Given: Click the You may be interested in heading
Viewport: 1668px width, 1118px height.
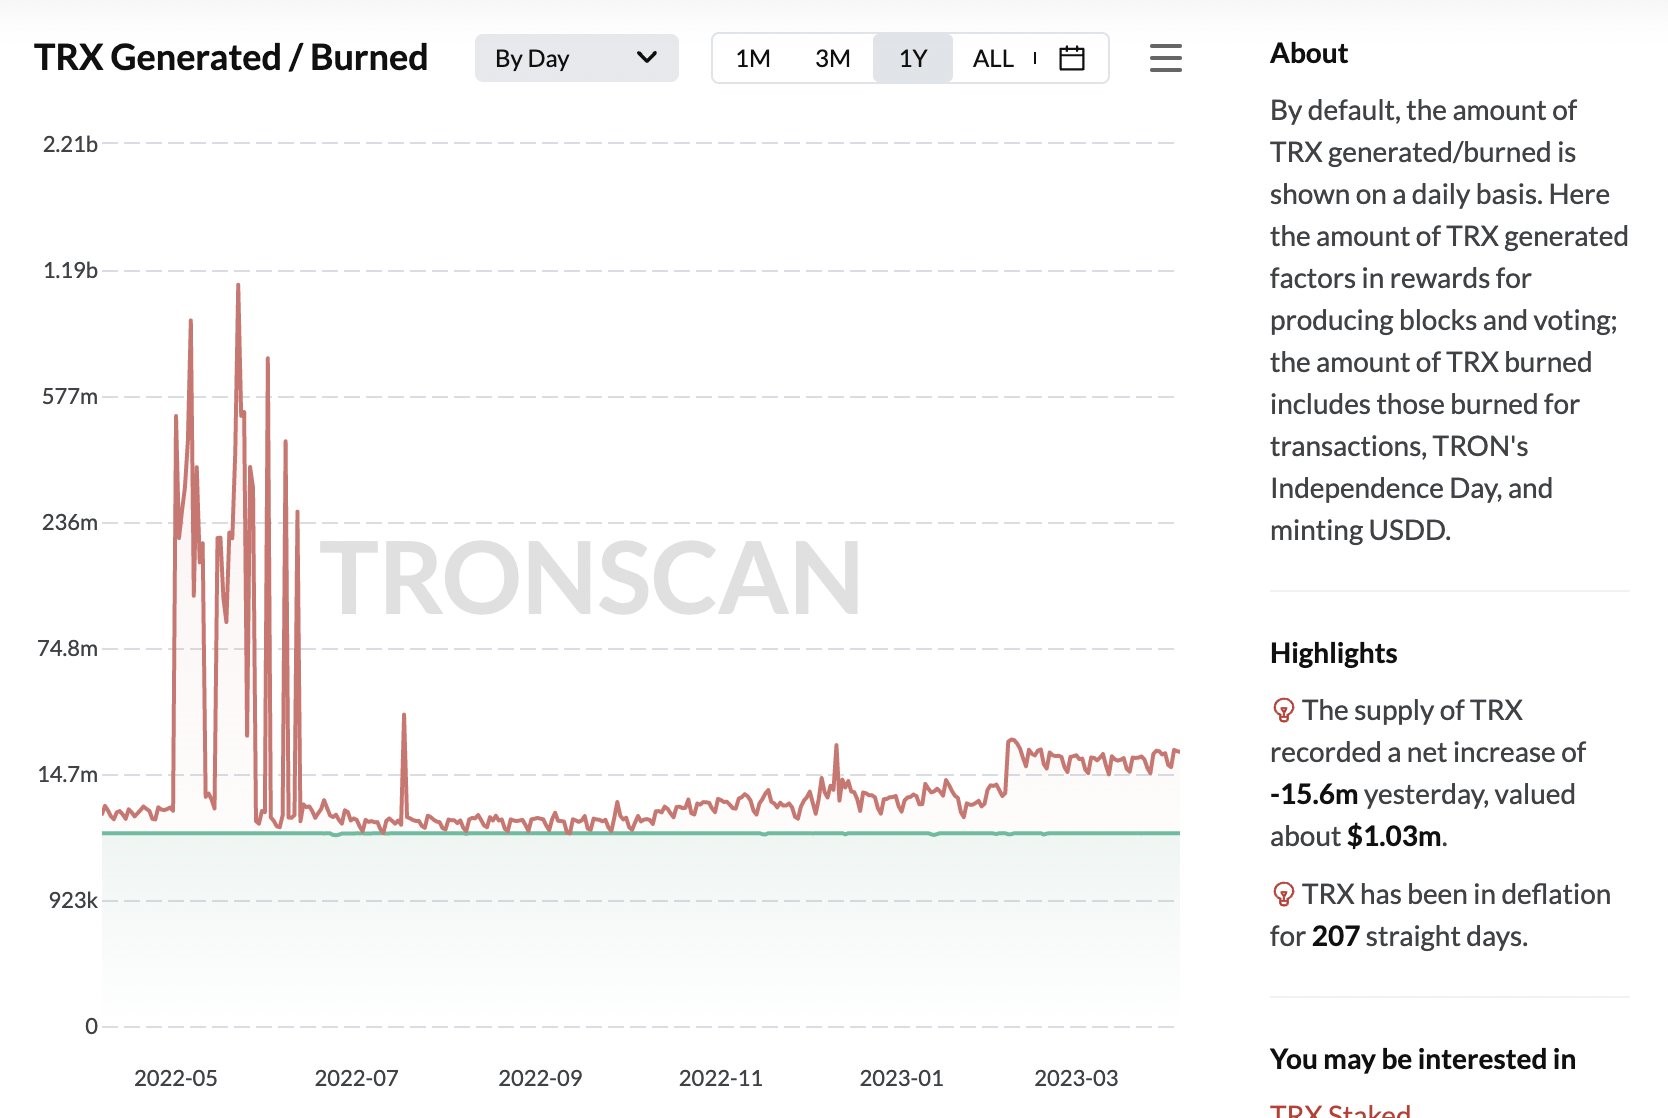Looking at the screenshot, I should 1422,1059.
